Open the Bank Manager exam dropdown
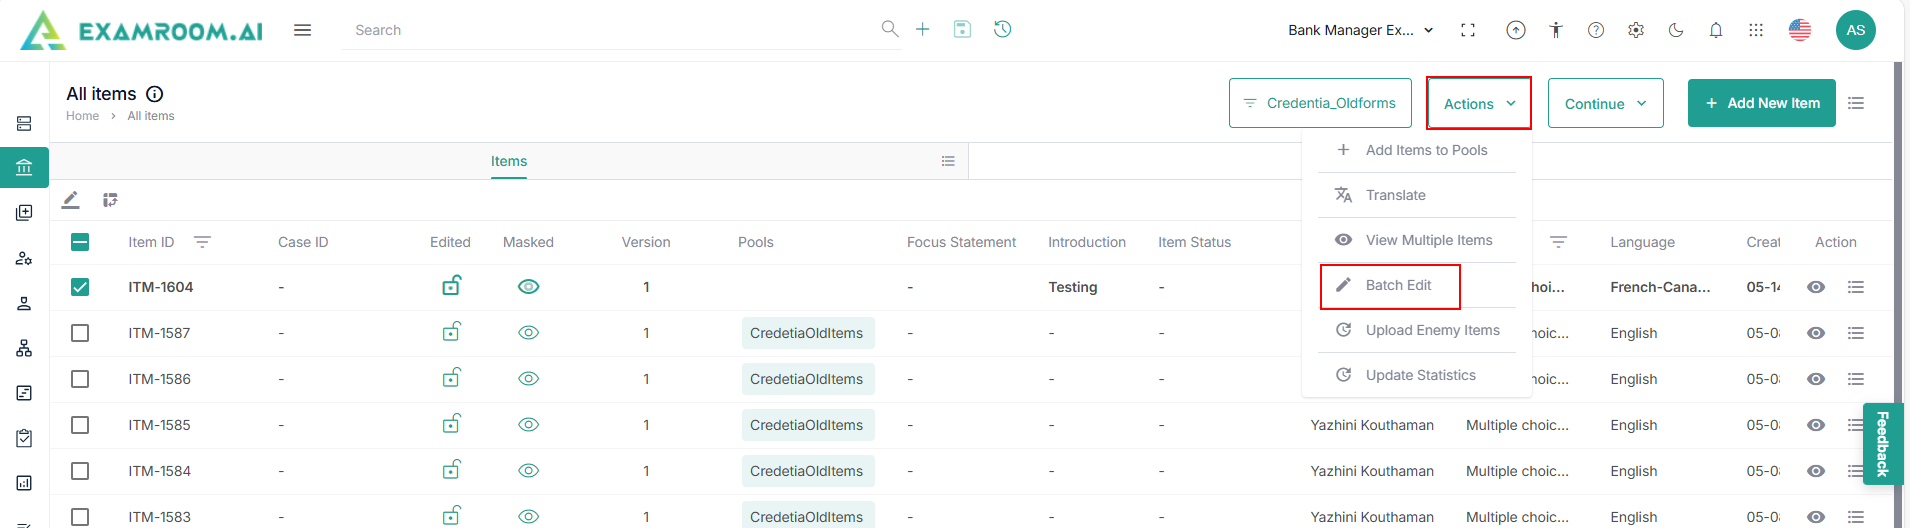This screenshot has height=528, width=1910. coord(1361,30)
